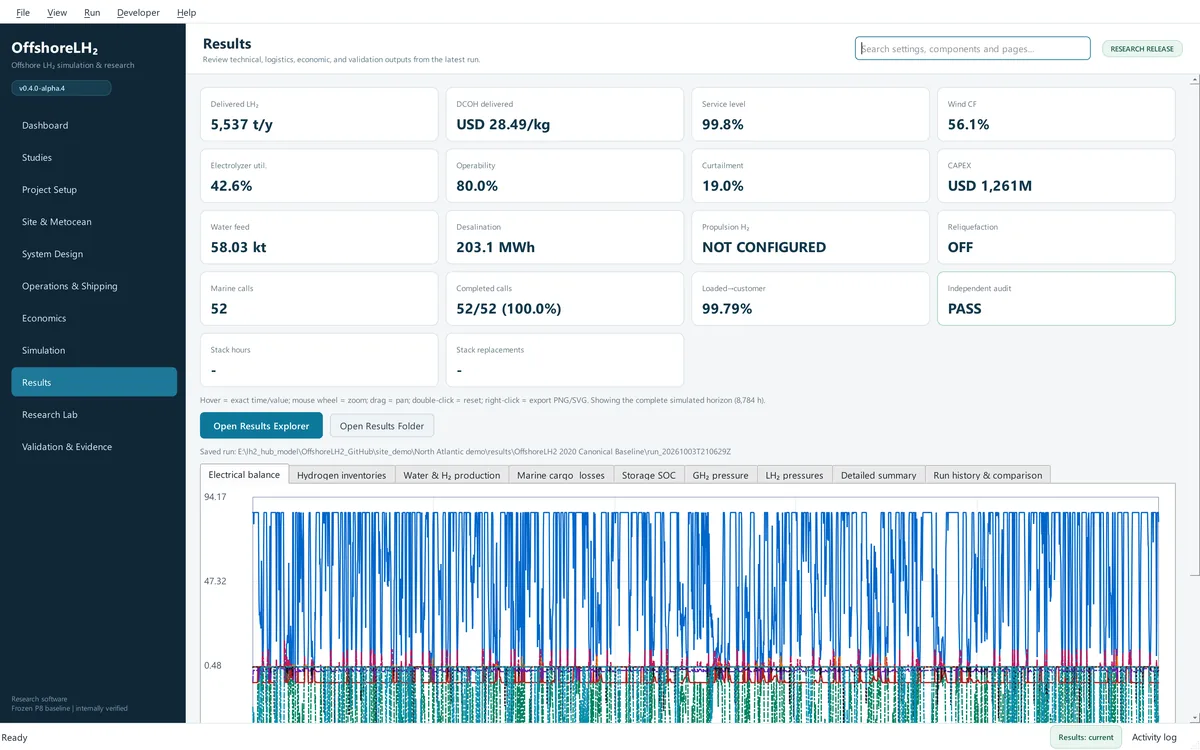Select Propulsion H₂ NOT CONFIGURED card
The image size is (1200, 750).
click(810, 237)
